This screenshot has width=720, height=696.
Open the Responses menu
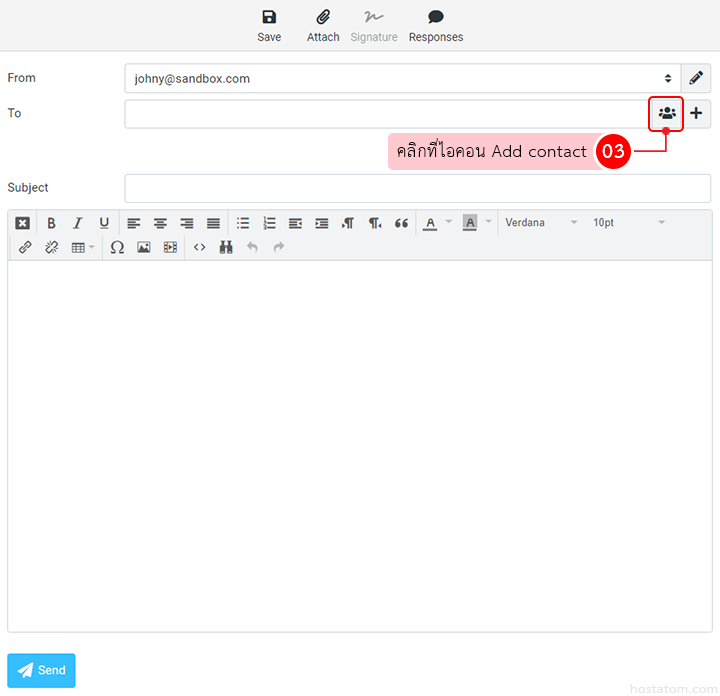click(x=436, y=26)
